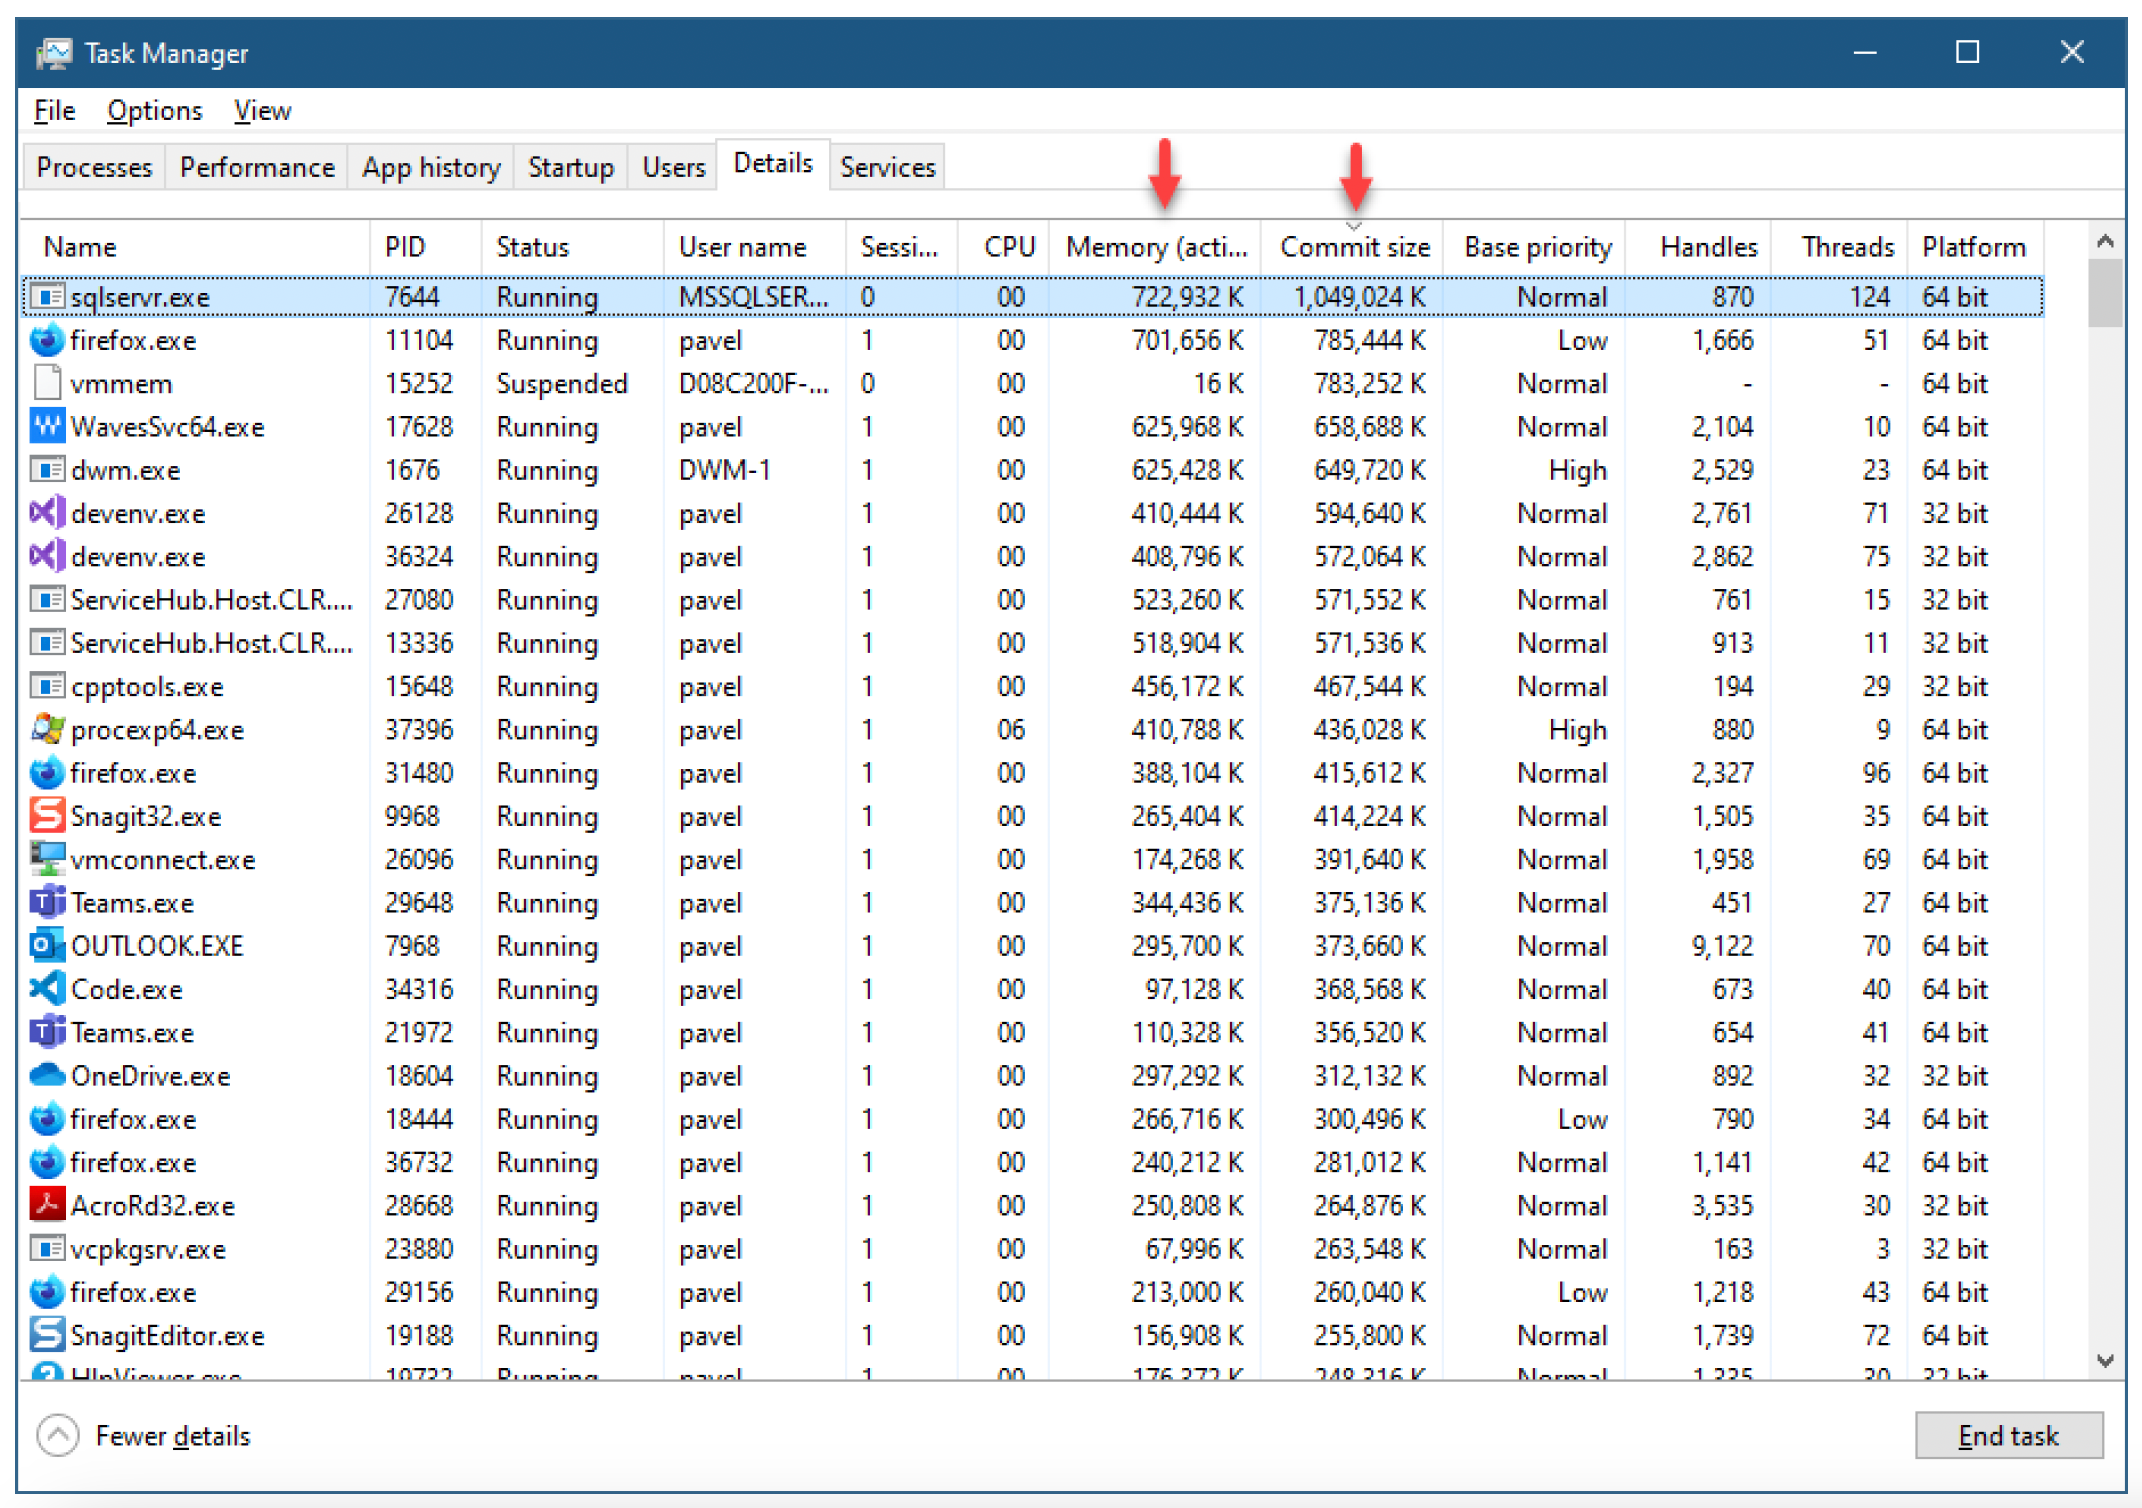Click the SnagitEditor.exe icon
Screen dimensions: 2142x1508
click(x=47, y=1335)
